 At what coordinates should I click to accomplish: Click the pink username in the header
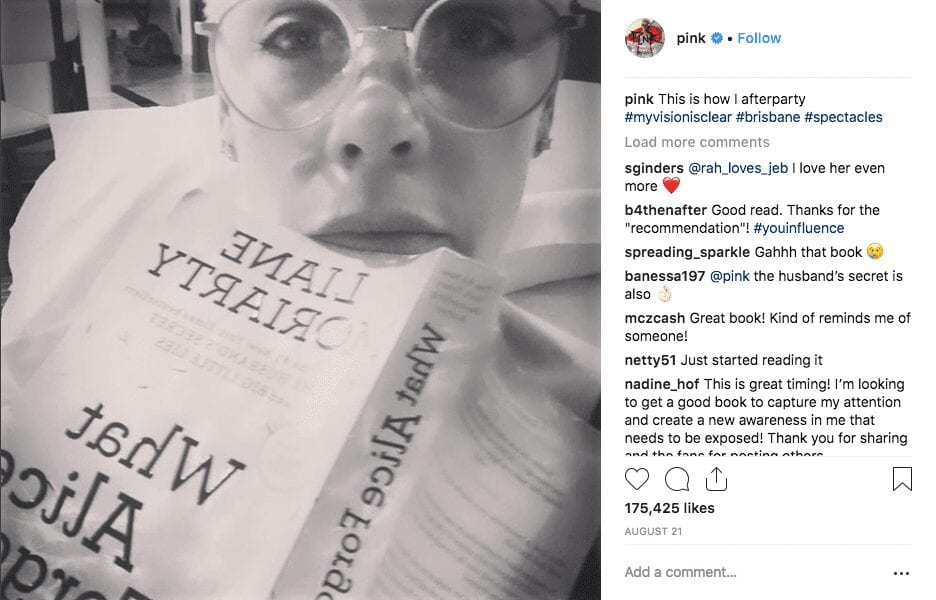[x=691, y=38]
